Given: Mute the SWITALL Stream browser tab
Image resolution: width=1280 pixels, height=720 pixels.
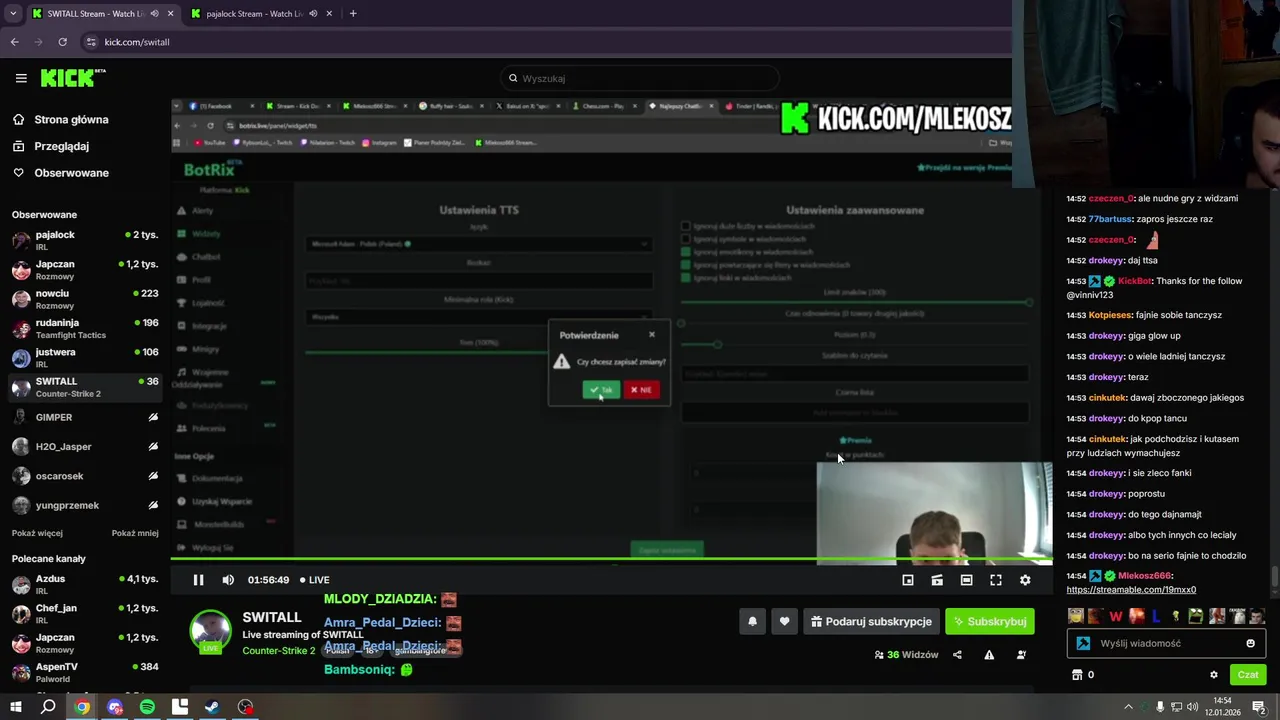Looking at the screenshot, I should tap(154, 14).
